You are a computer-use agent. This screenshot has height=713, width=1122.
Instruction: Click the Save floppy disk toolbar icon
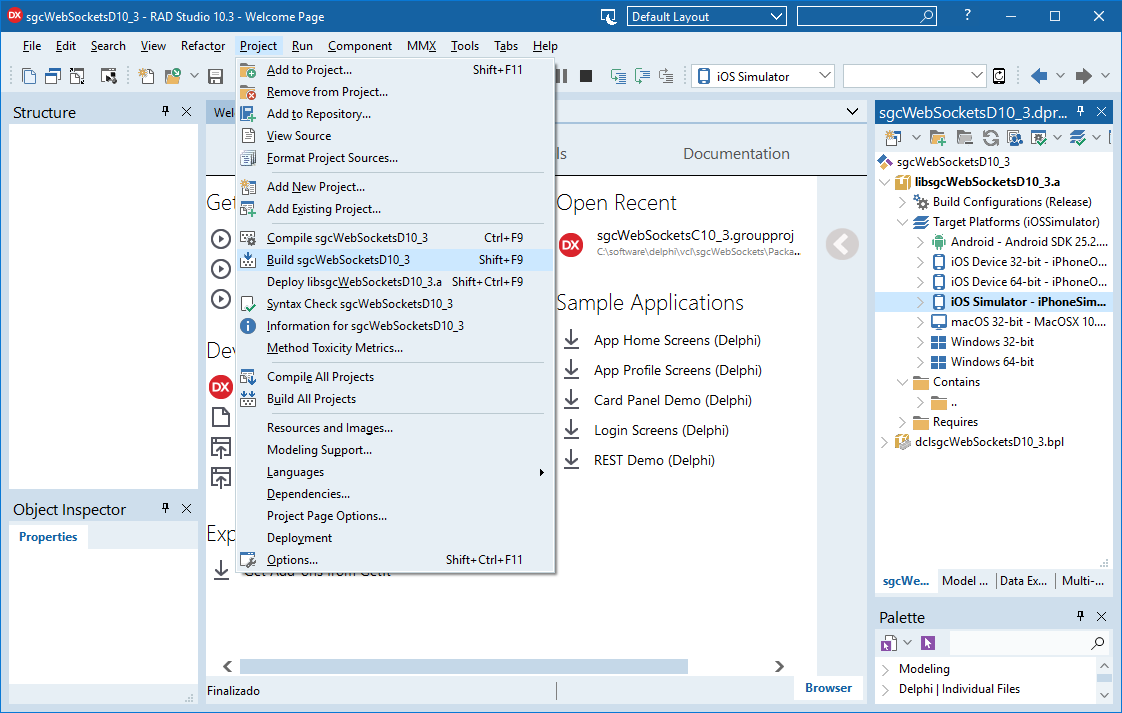pos(215,76)
